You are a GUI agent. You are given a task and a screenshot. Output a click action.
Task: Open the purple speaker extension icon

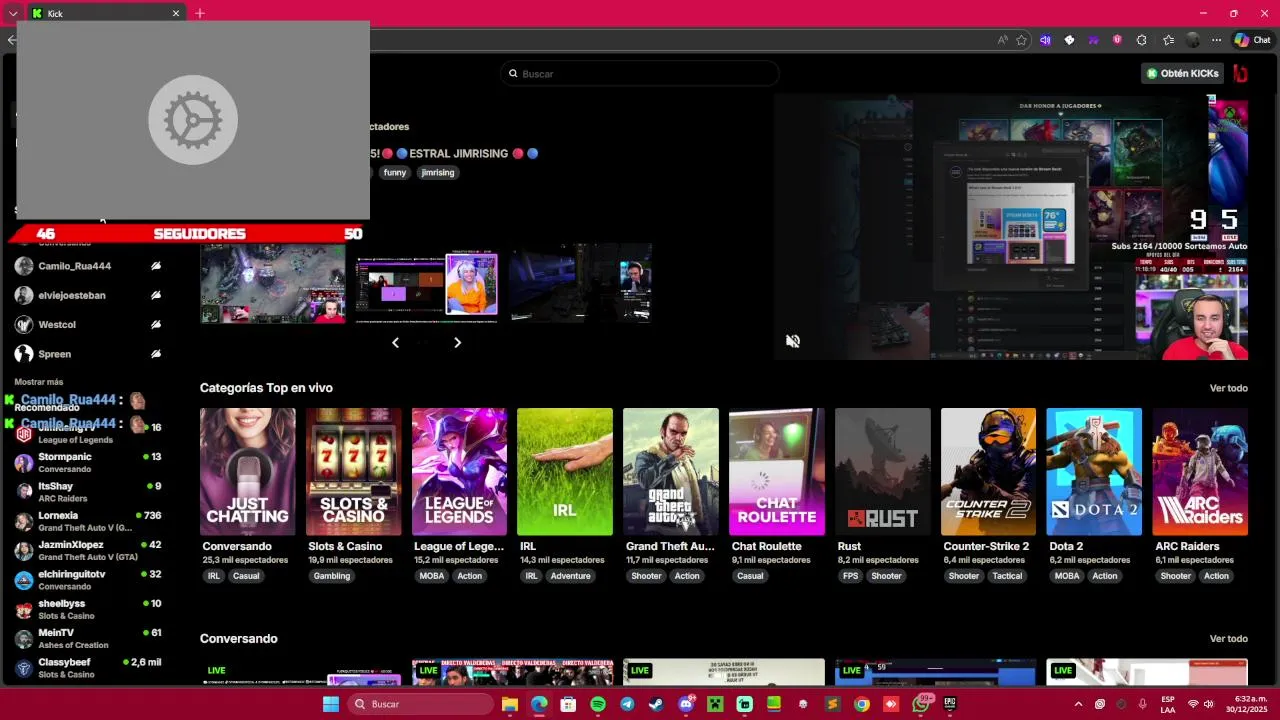[1045, 40]
